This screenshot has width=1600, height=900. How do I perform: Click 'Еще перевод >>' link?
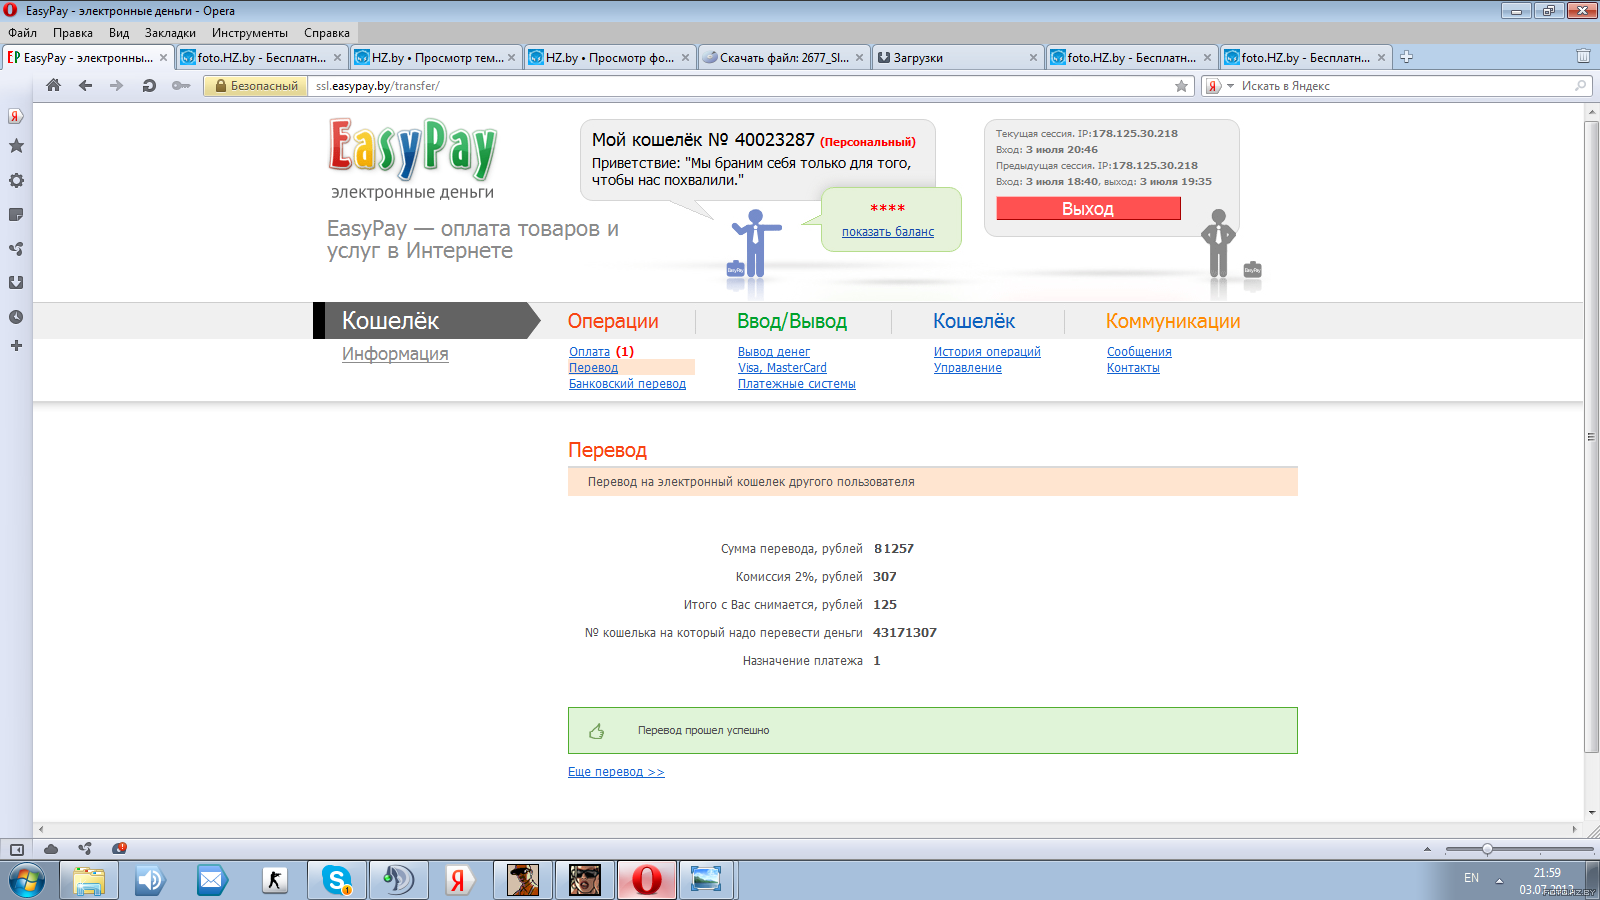pos(616,772)
